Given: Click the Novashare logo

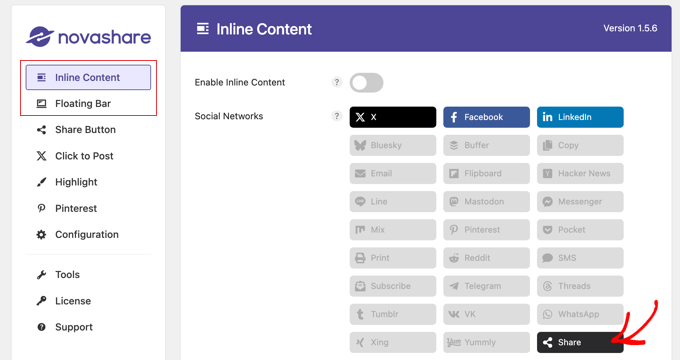Looking at the screenshot, I should tap(88, 37).
